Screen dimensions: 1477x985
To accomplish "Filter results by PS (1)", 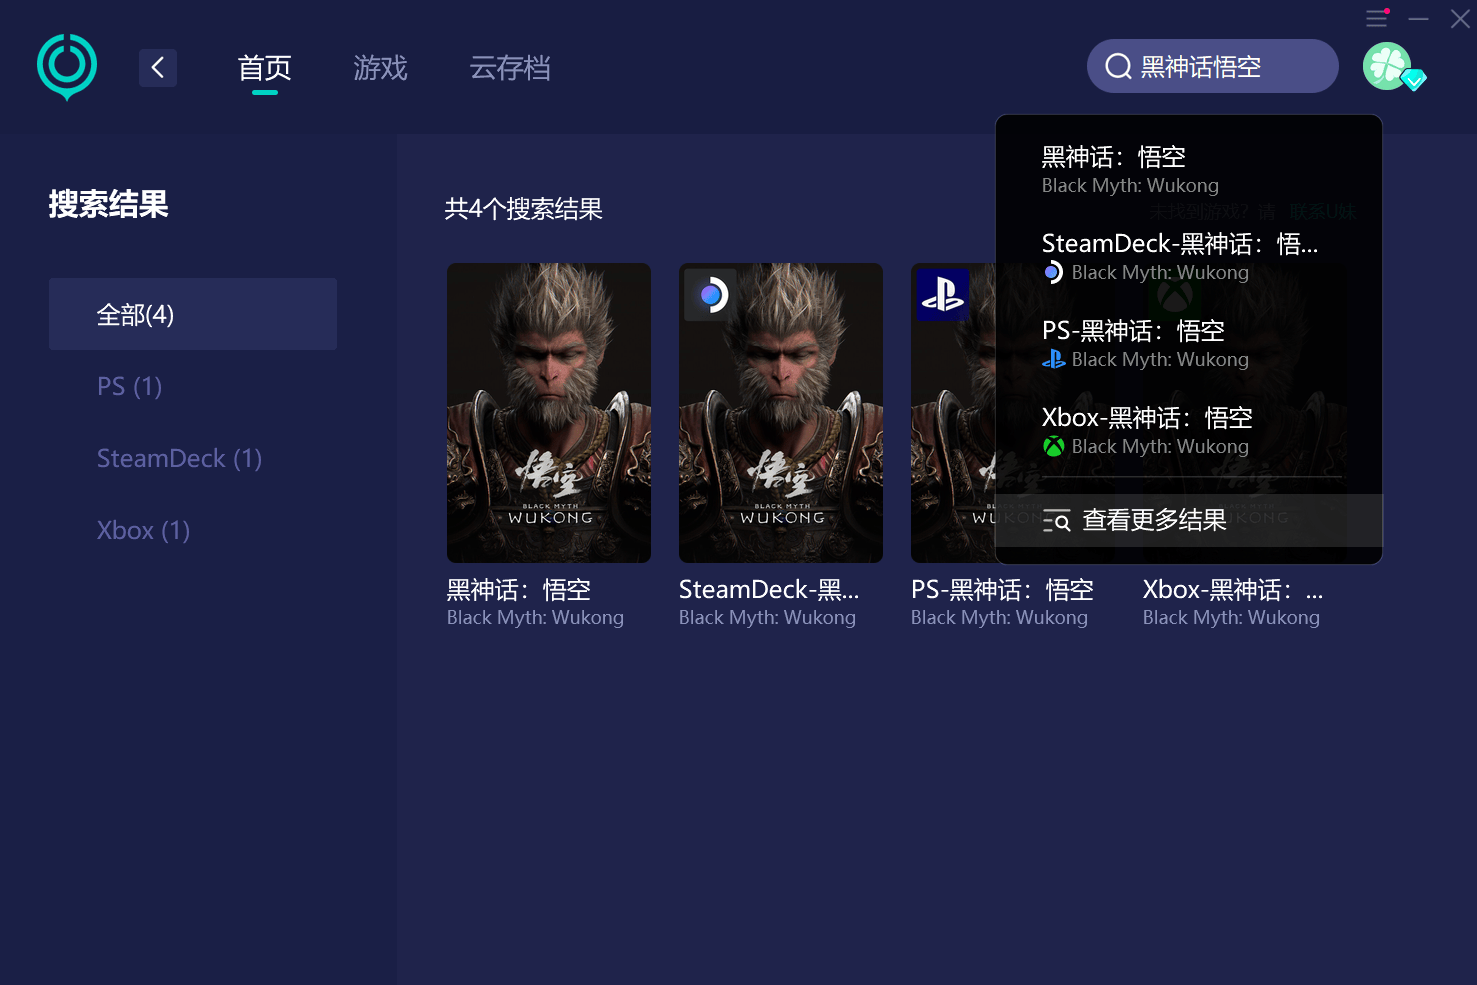I will pos(130,386).
